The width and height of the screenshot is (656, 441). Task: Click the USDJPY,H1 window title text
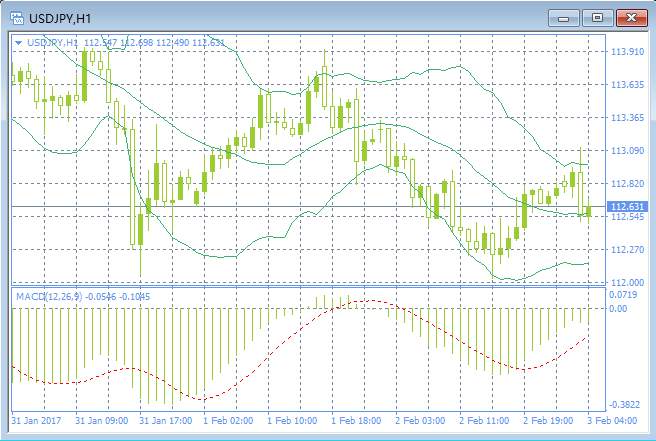(59, 18)
